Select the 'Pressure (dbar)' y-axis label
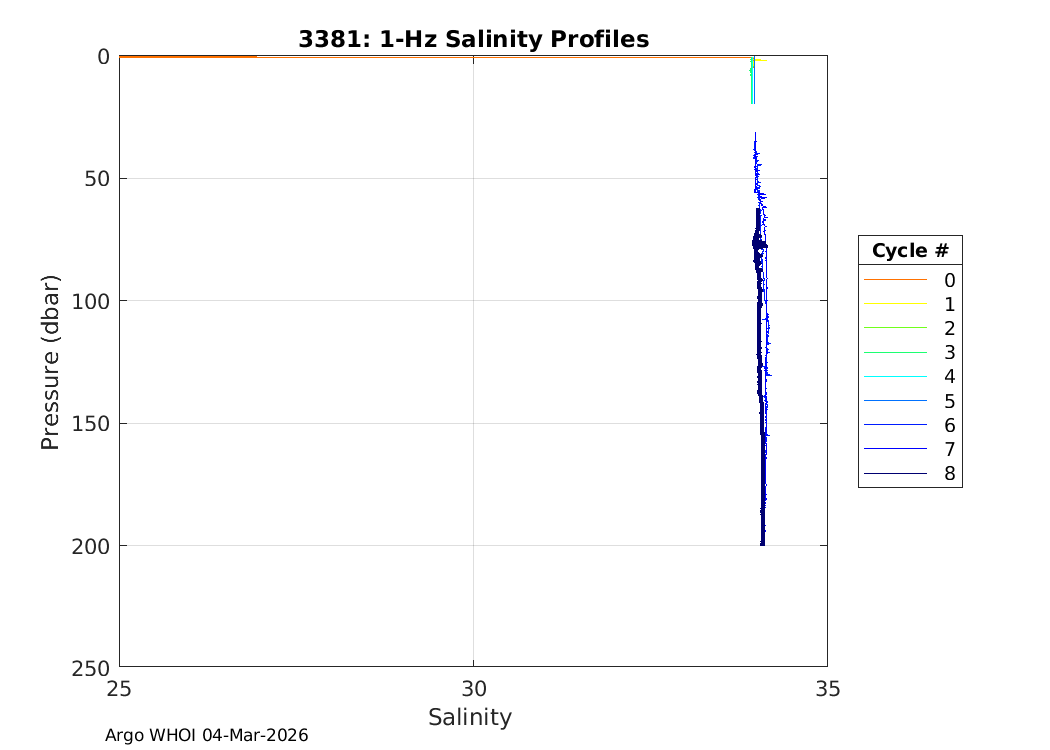 pos(50,362)
